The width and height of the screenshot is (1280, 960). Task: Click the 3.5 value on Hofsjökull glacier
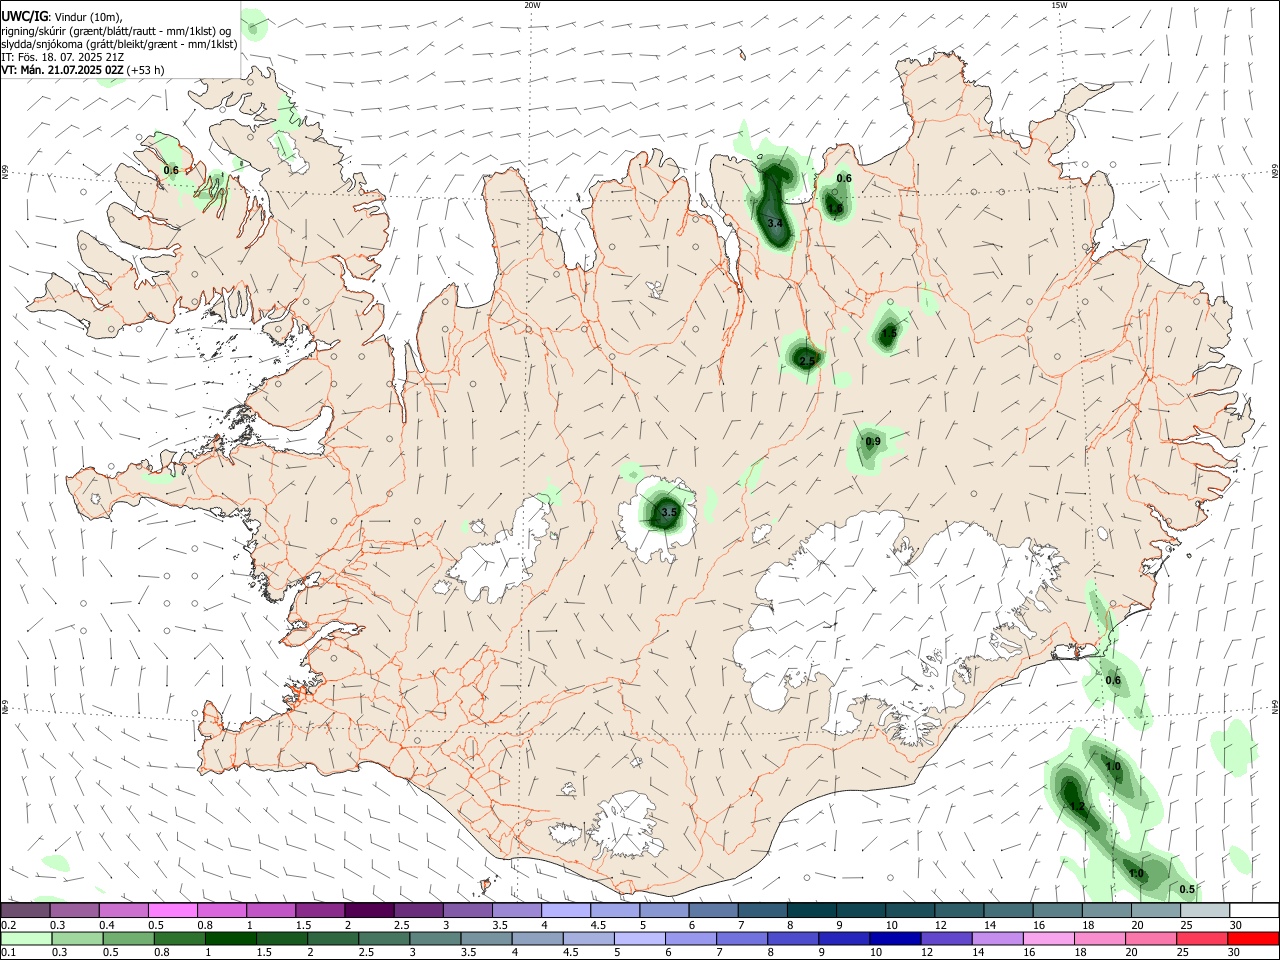click(x=669, y=512)
